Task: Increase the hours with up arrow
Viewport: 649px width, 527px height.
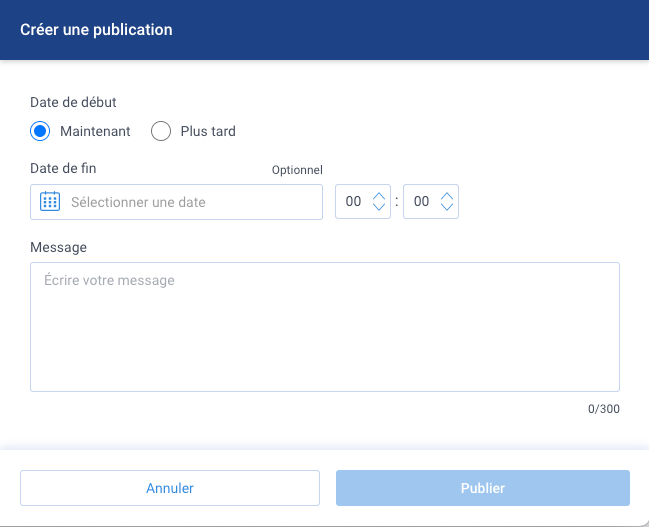Action: [x=379, y=197]
